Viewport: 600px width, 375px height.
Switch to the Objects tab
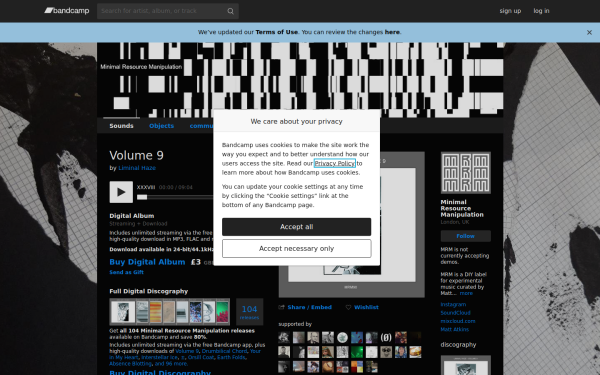161,126
